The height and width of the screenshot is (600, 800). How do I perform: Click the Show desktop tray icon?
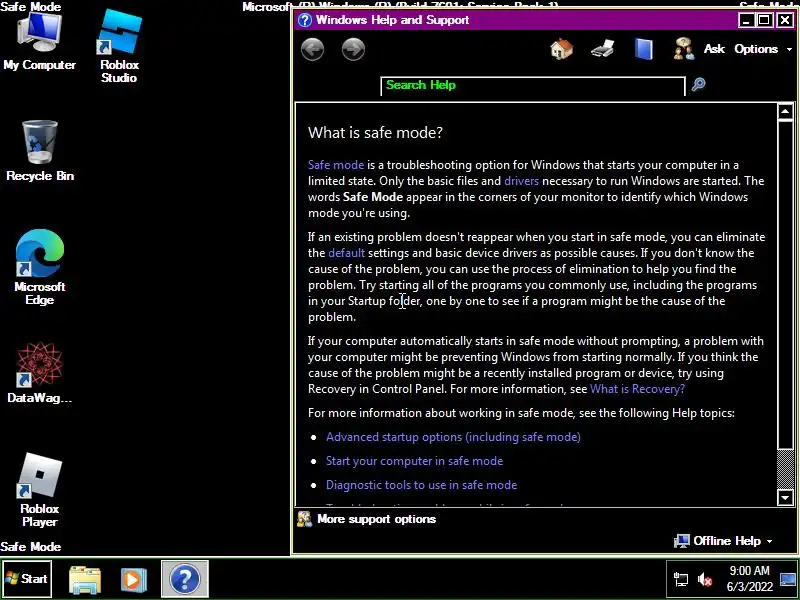point(789,579)
